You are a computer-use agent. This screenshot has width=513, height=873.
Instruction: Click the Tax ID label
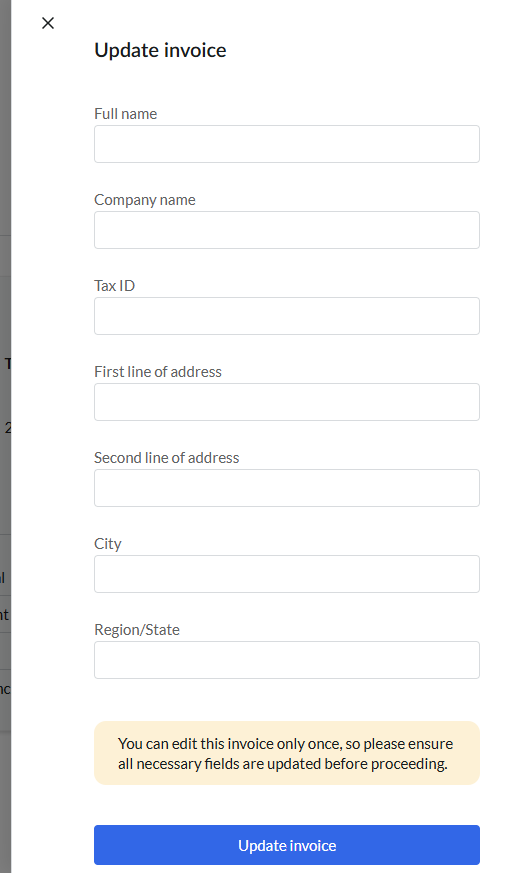pos(114,286)
